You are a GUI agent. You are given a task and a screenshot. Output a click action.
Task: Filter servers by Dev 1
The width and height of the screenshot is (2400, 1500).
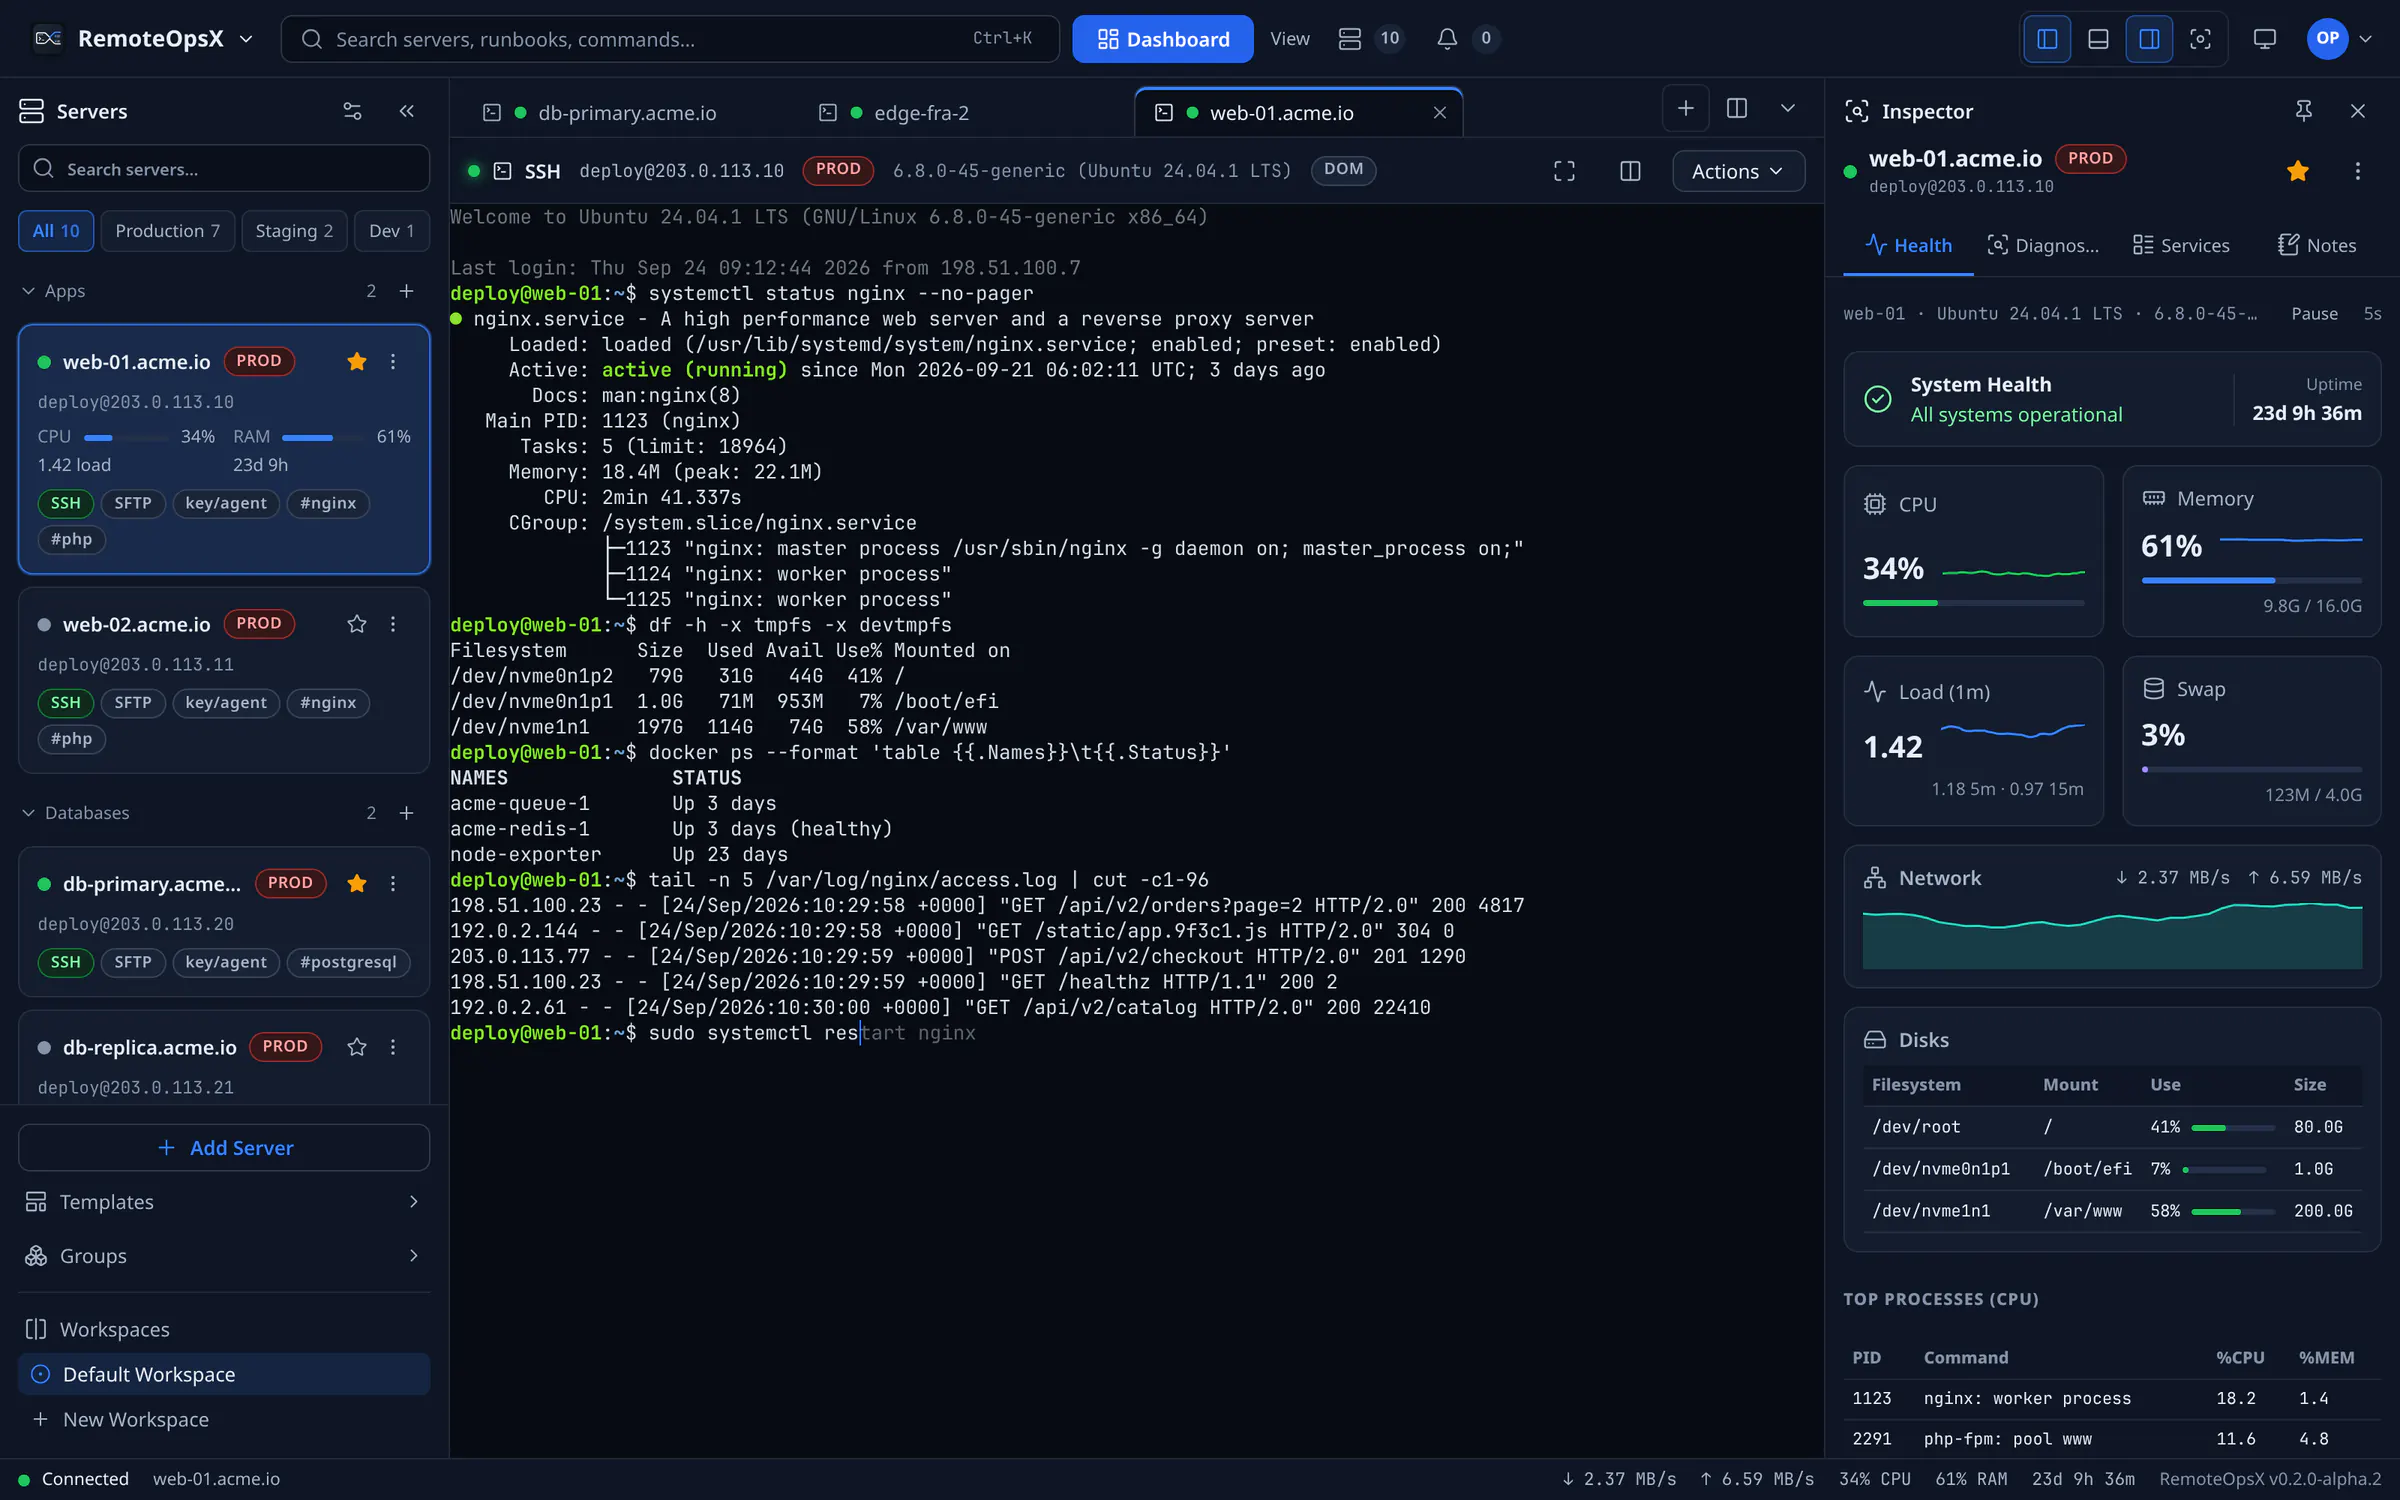391,231
